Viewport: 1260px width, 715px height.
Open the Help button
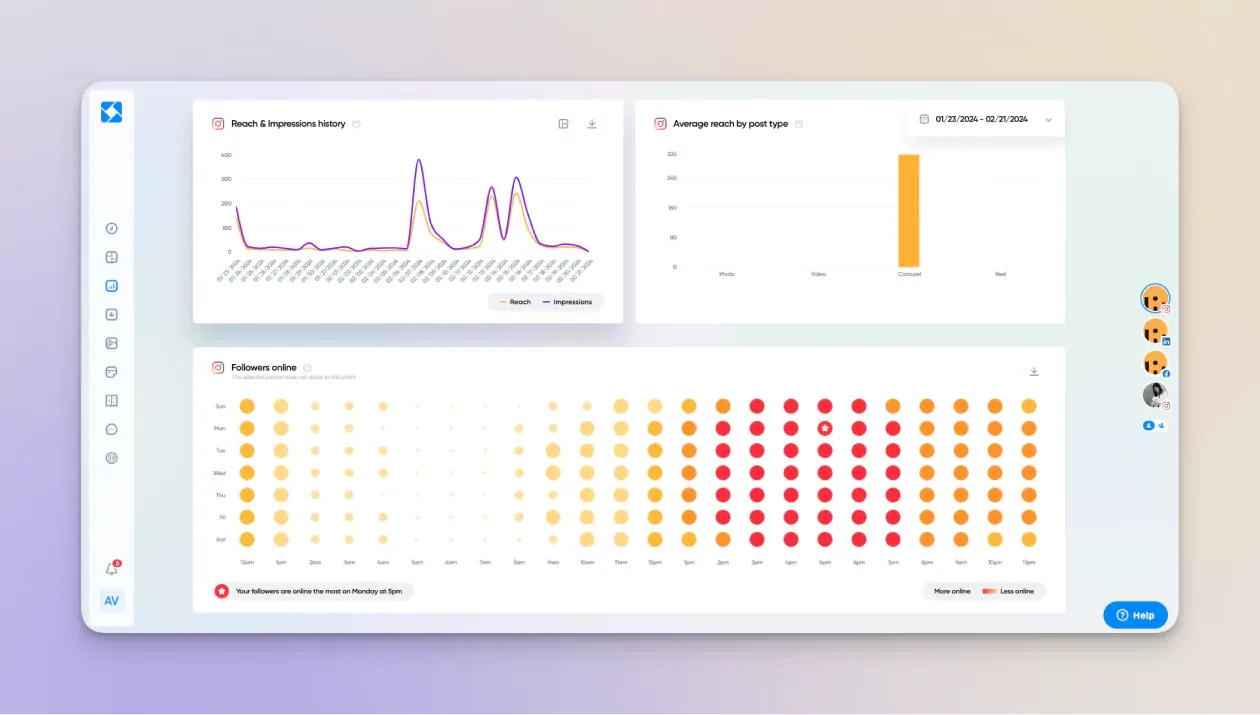[x=1135, y=615]
